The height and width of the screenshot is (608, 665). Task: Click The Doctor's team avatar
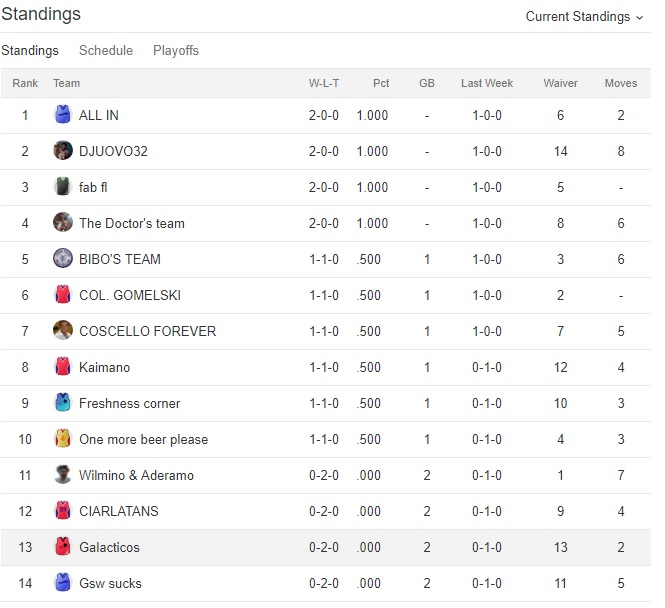pyautogui.click(x=63, y=223)
